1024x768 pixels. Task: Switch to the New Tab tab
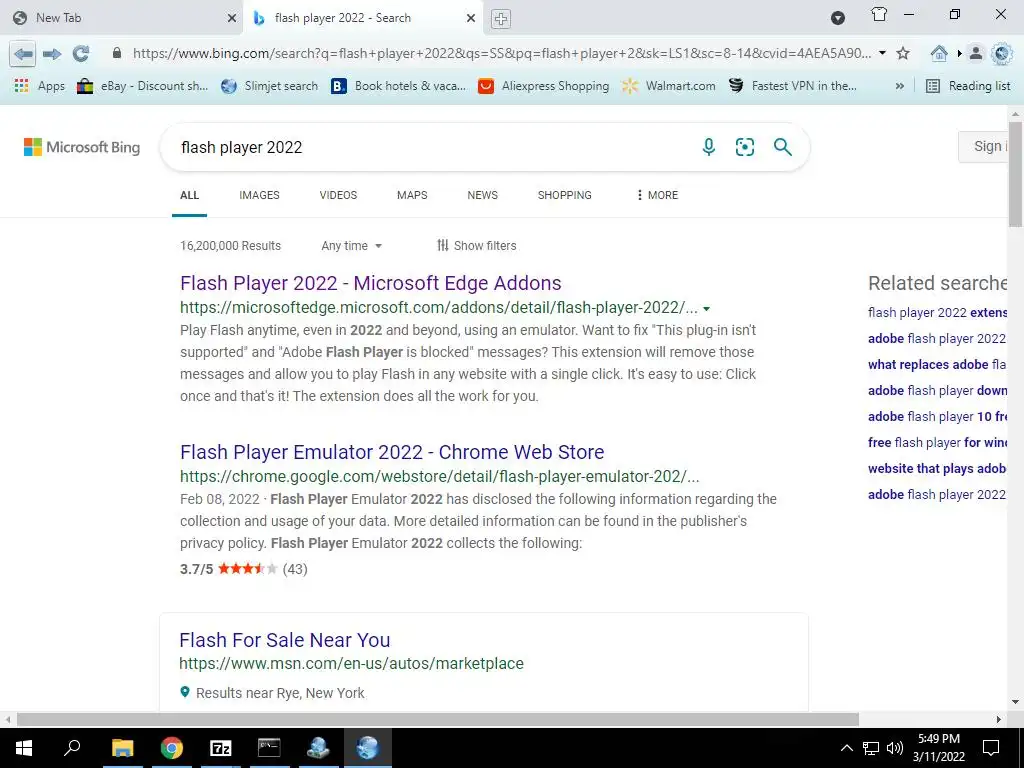(121, 18)
